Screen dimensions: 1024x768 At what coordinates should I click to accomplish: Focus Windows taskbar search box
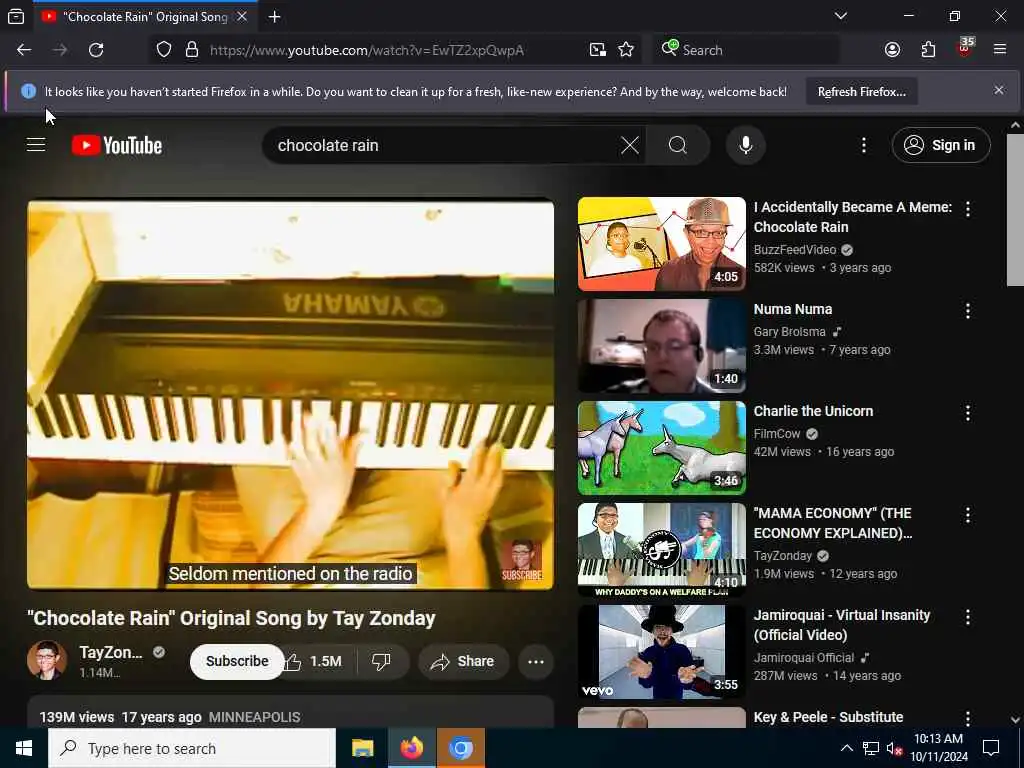pyautogui.click(x=192, y=748)
